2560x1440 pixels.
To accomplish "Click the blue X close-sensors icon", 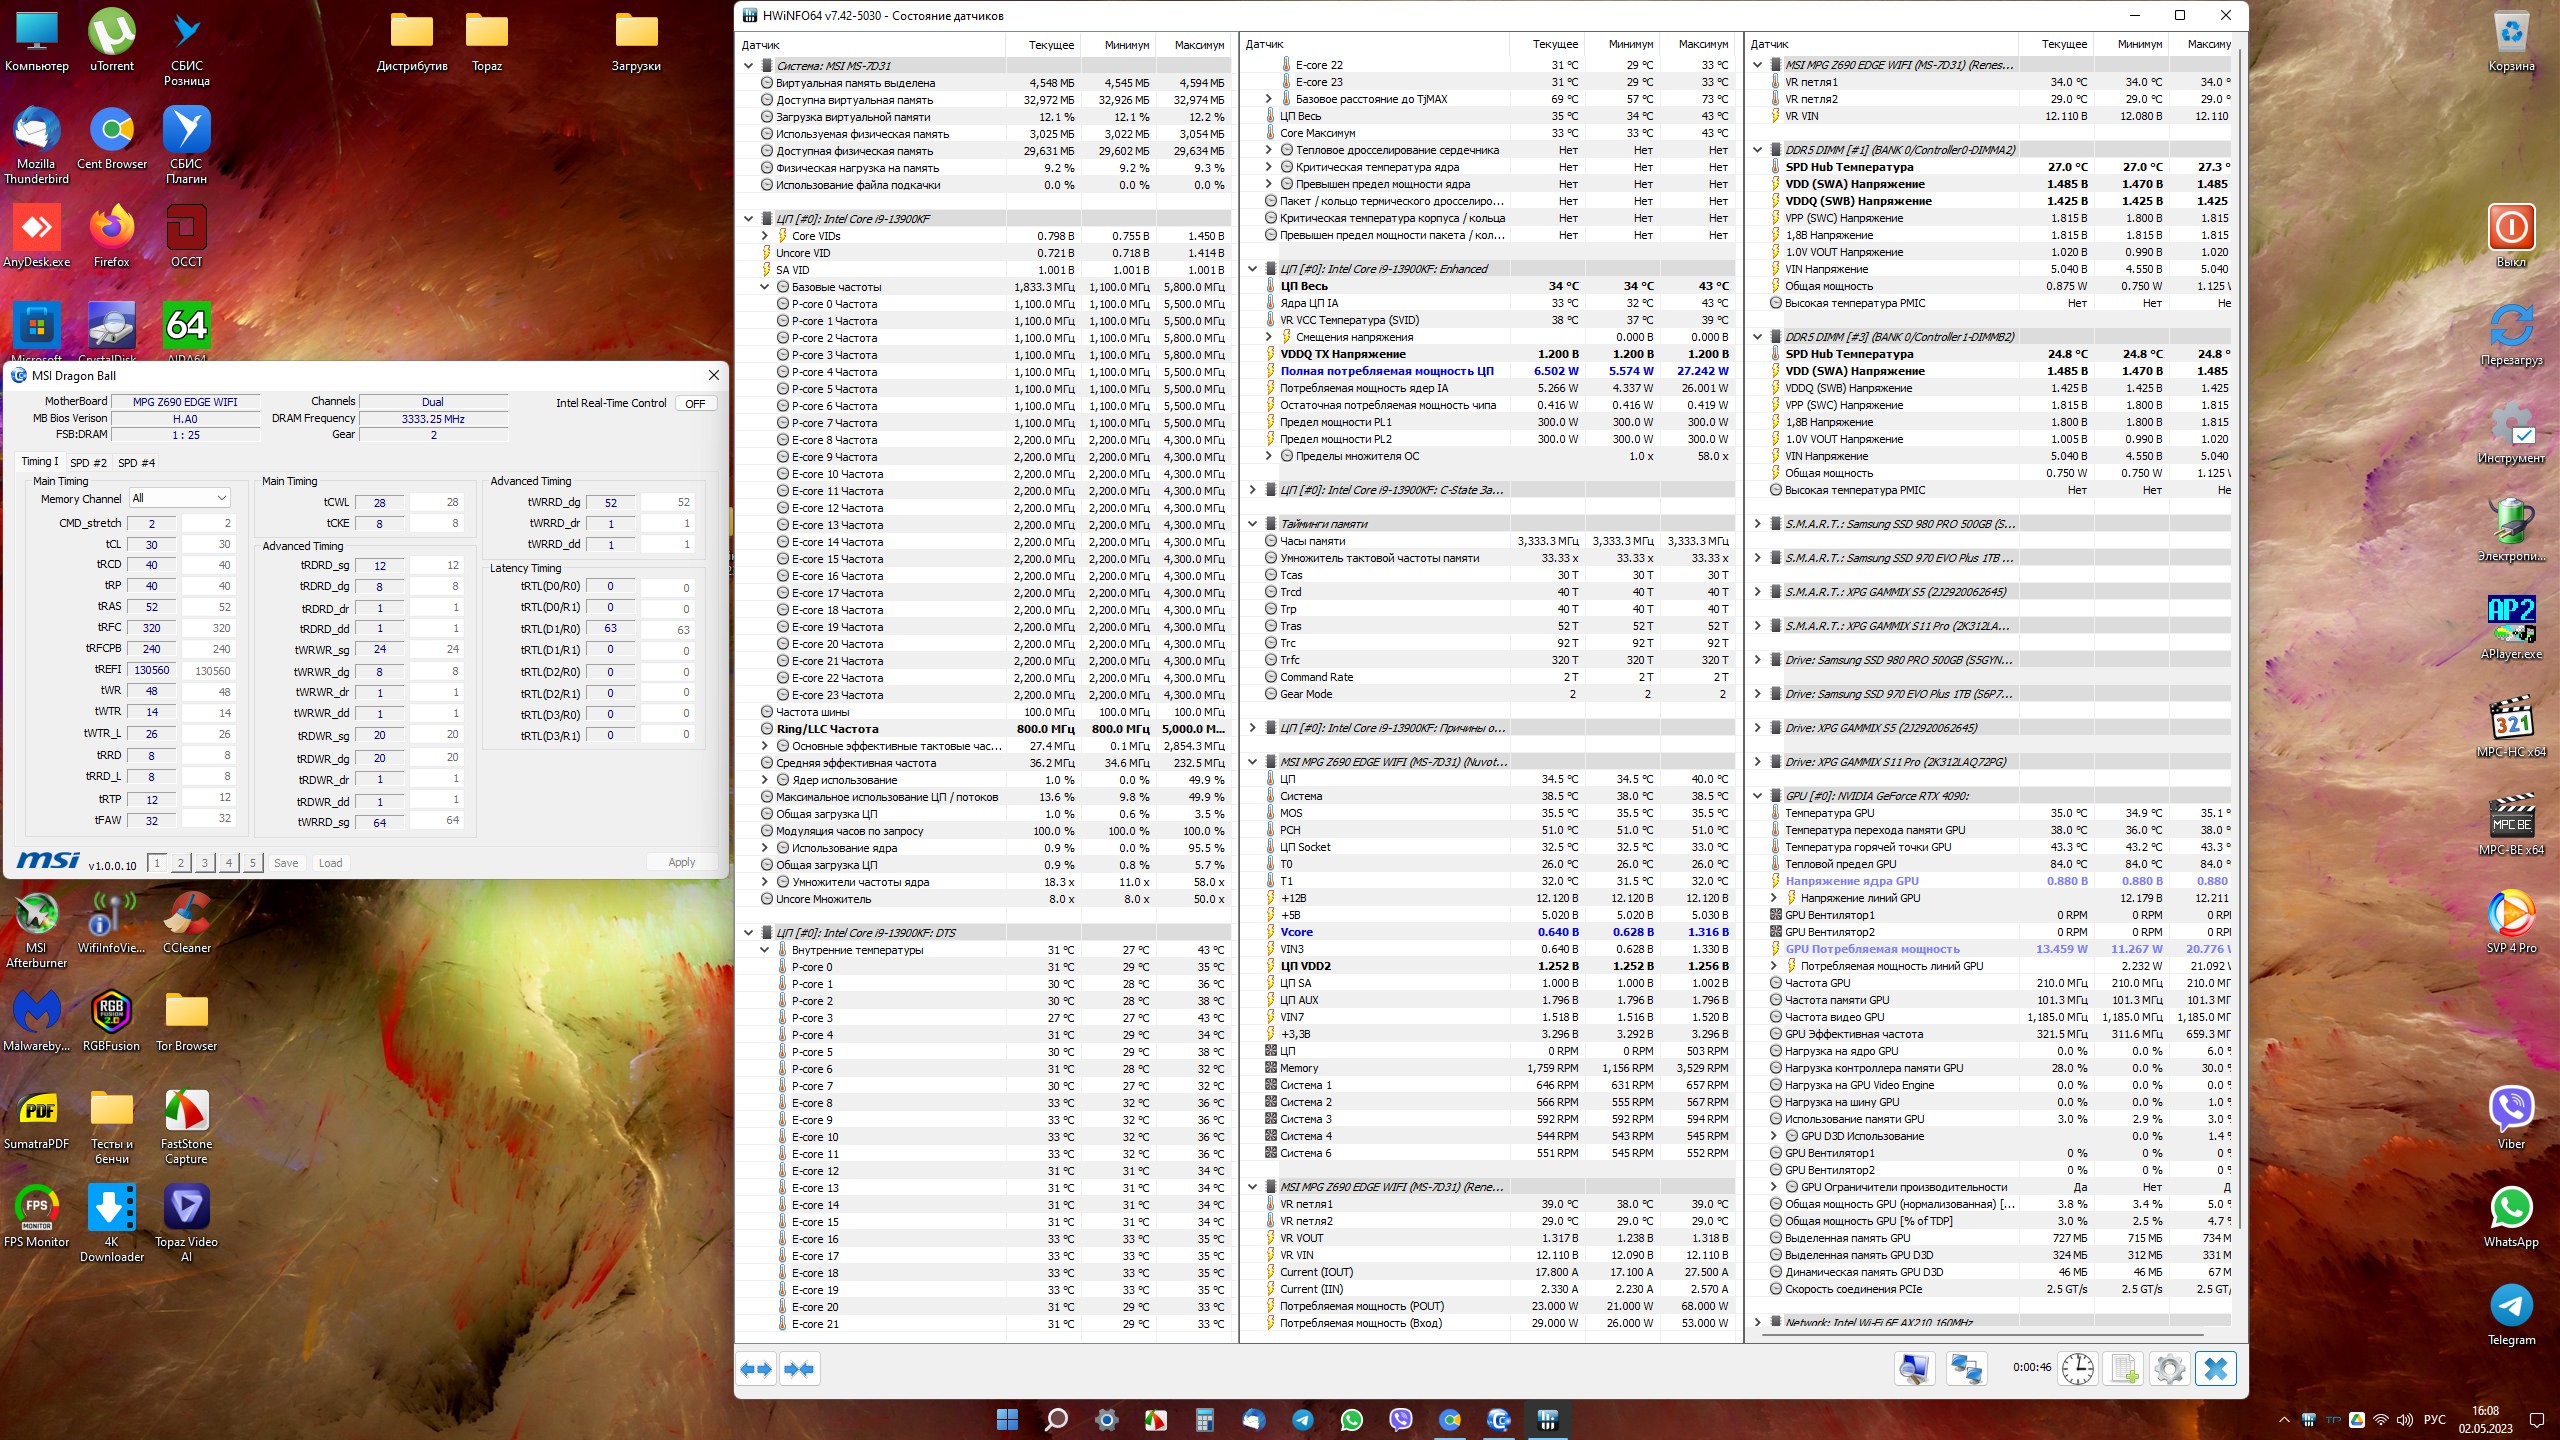I will [x=2215, y=1368].
